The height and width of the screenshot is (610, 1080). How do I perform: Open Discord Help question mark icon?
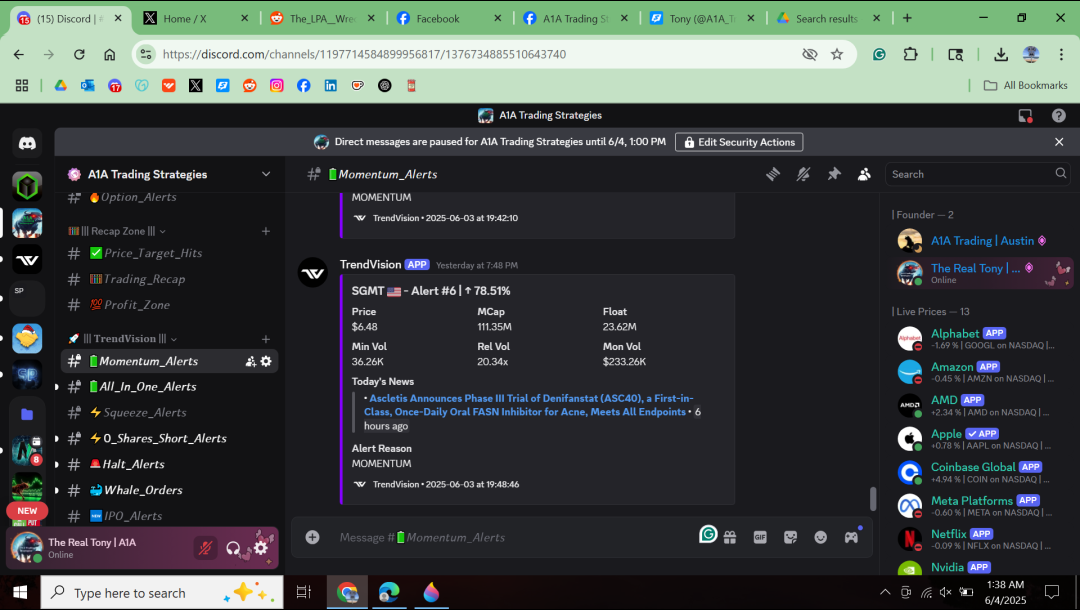[1059, 116]
